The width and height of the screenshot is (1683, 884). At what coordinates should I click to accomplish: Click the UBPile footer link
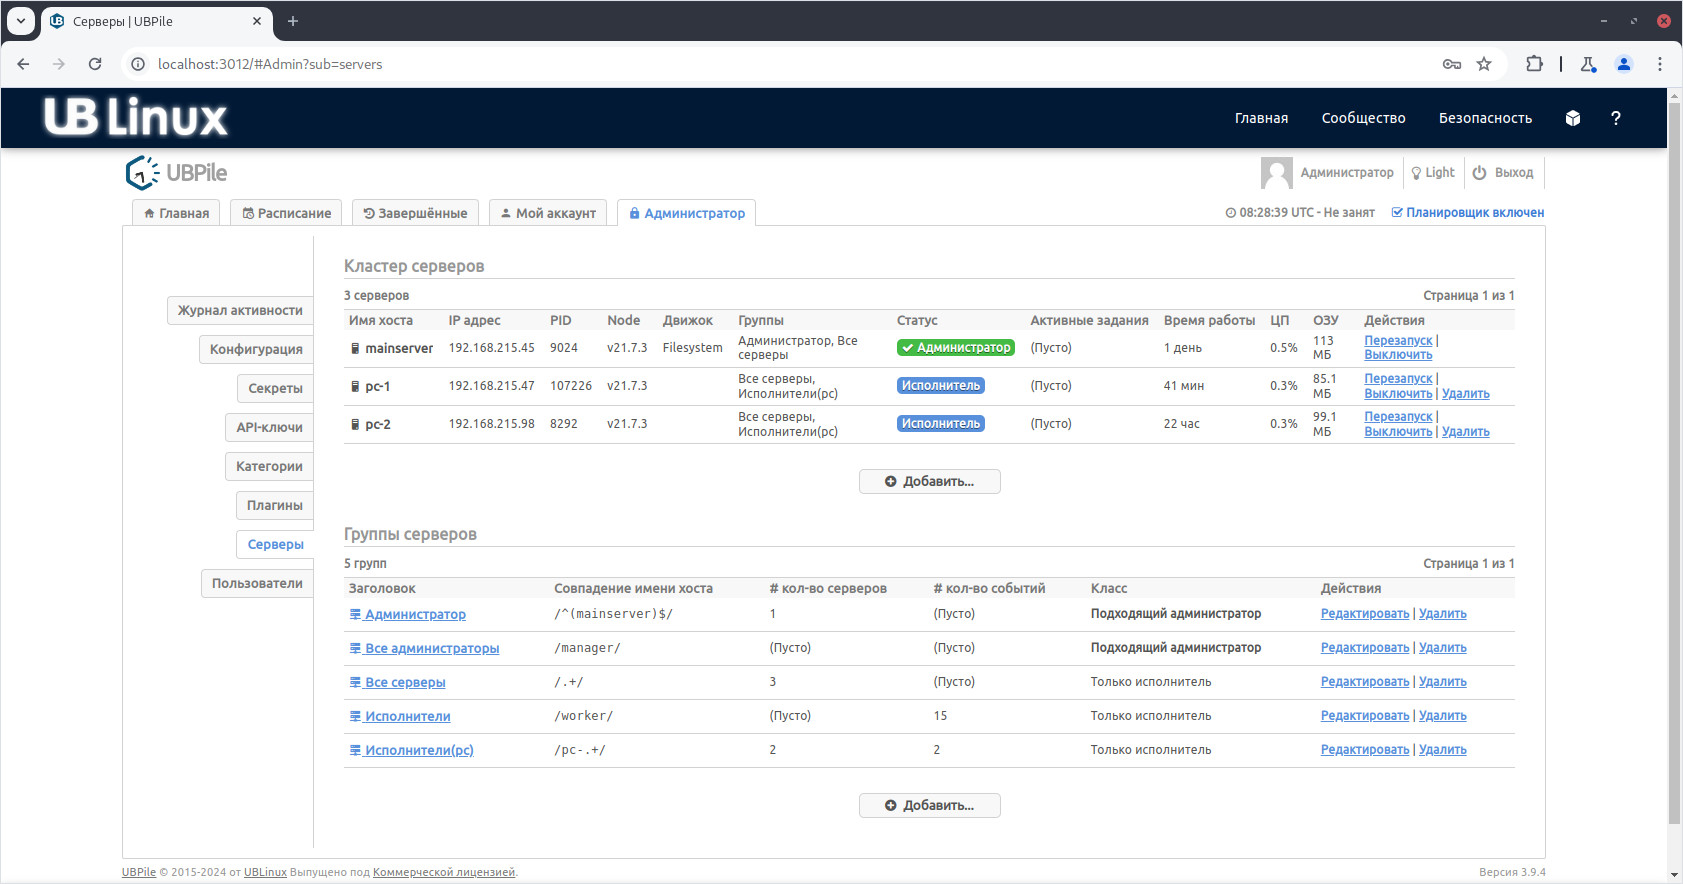(139, 872)
